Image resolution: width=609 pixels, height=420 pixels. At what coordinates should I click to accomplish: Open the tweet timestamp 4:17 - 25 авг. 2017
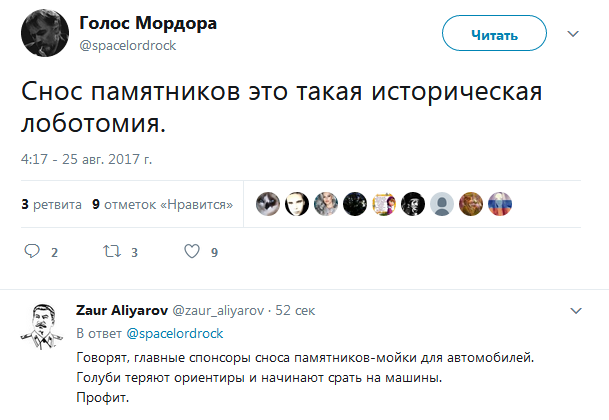pyautogui.click(x=86, y=159)
